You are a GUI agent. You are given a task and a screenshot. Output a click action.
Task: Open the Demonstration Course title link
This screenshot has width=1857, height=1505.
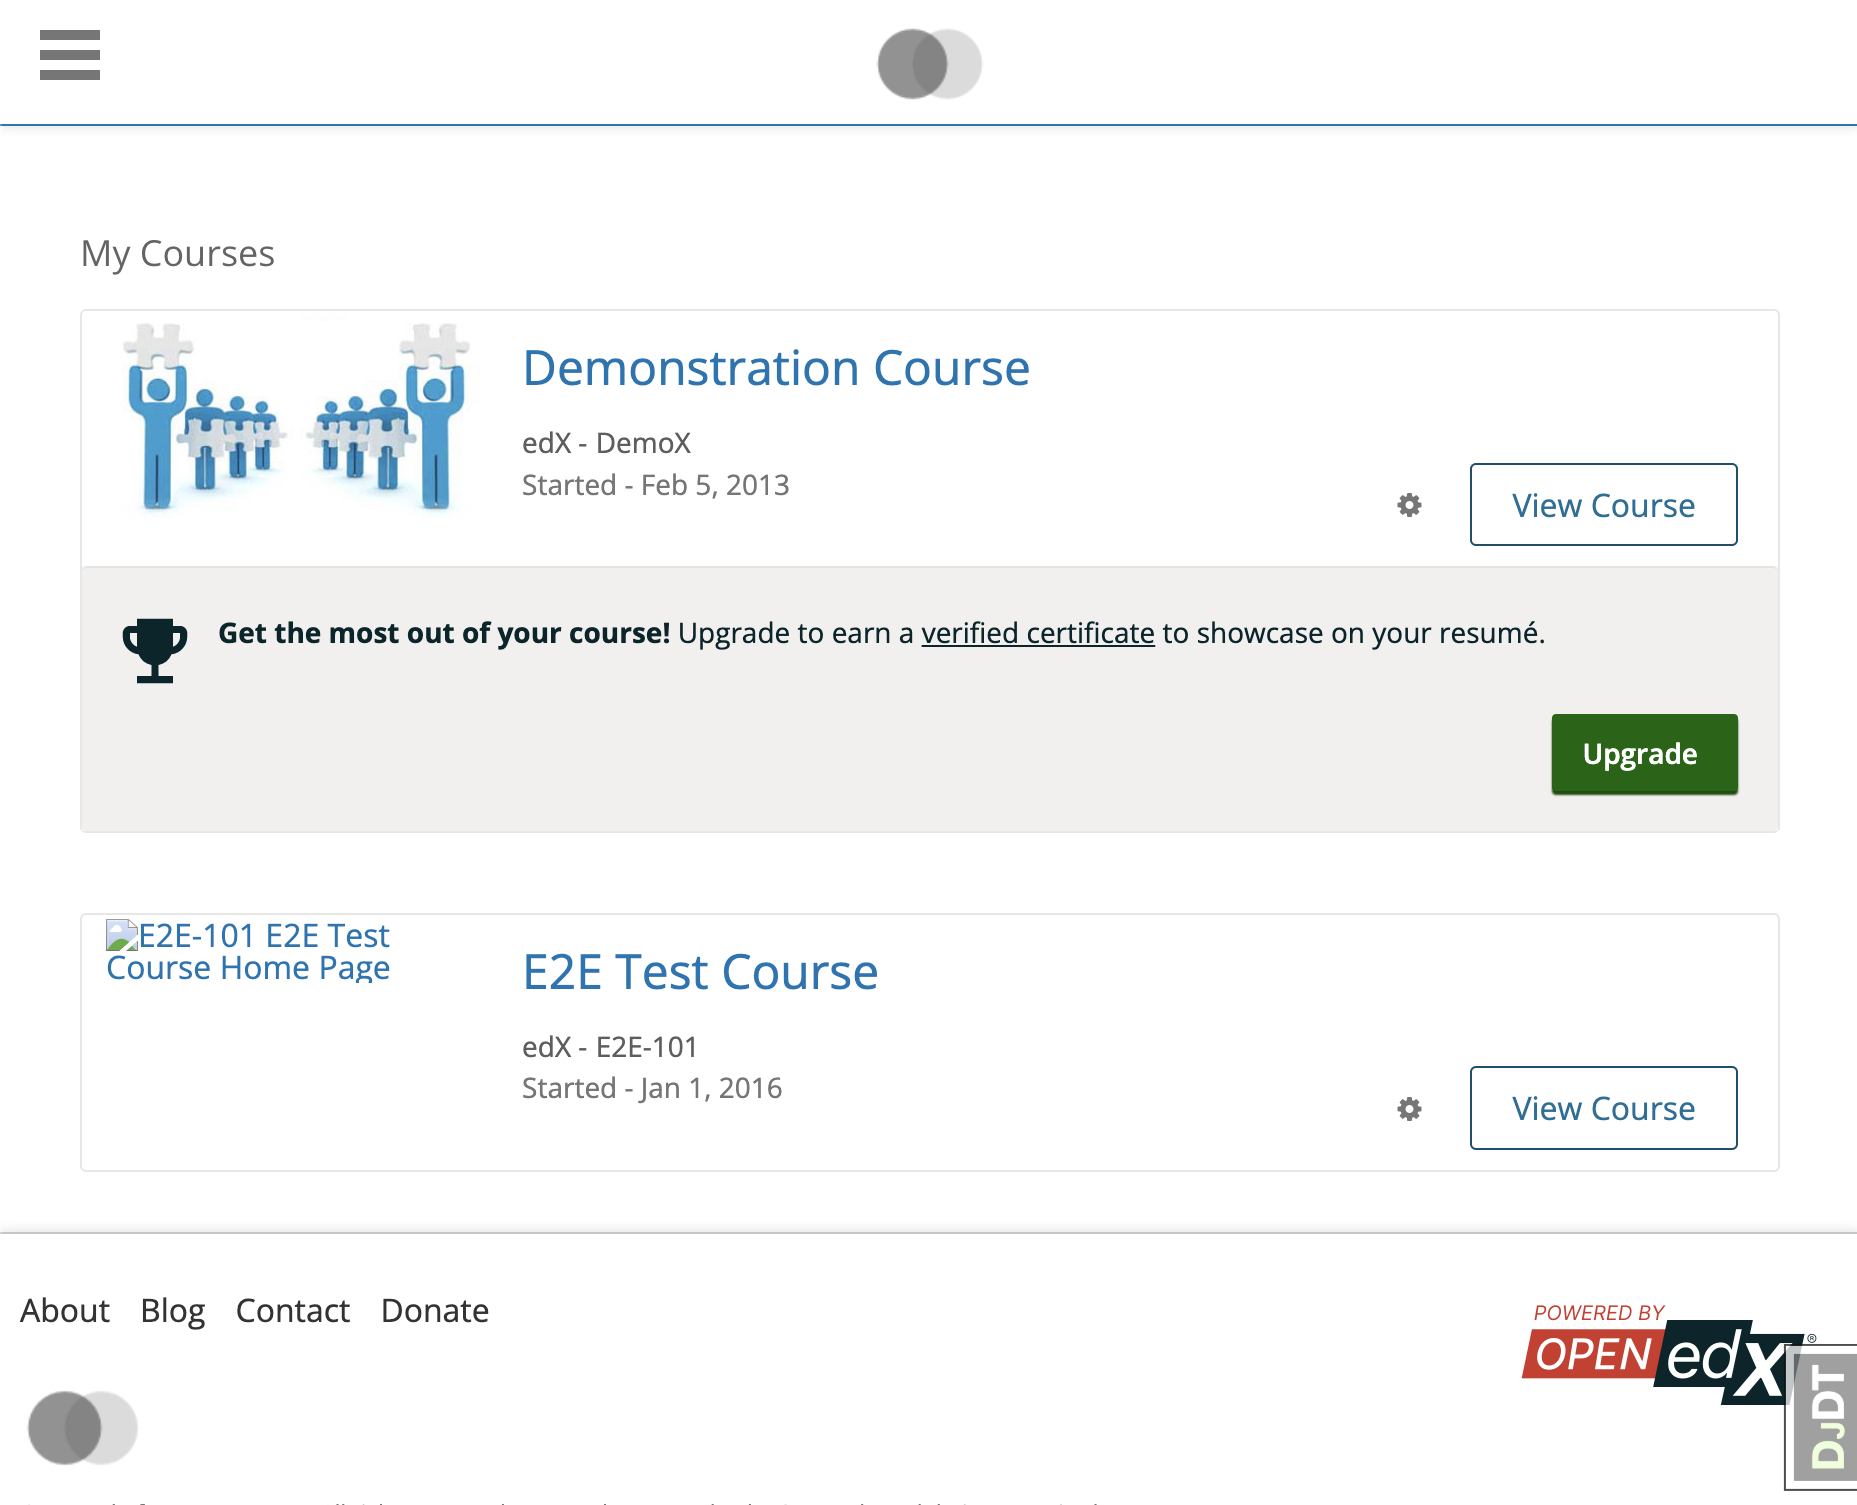(776, 367)
